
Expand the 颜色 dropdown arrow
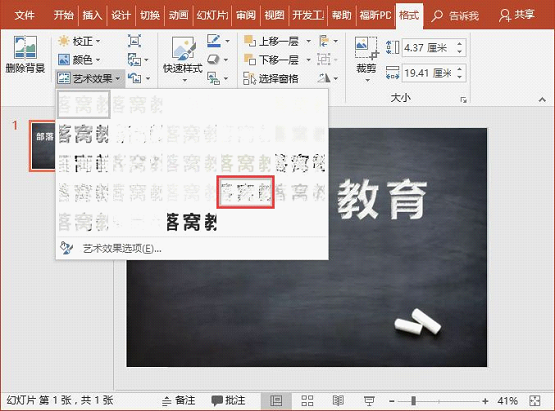[x=98, y=60]
